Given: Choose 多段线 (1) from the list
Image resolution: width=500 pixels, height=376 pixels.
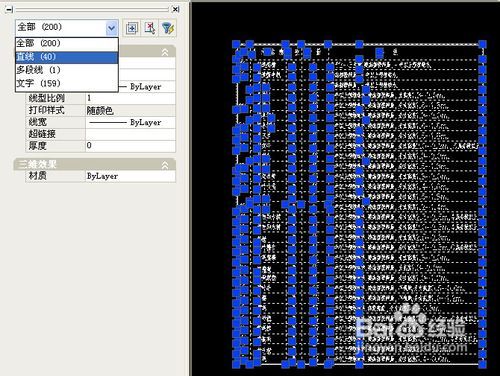Looking at the screenshot, I should point(67,70).
